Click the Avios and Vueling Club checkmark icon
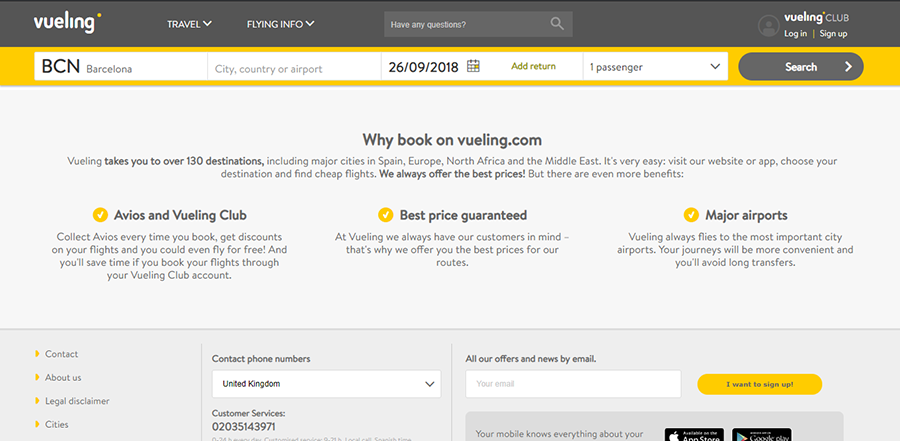 (x=100, y=215)
